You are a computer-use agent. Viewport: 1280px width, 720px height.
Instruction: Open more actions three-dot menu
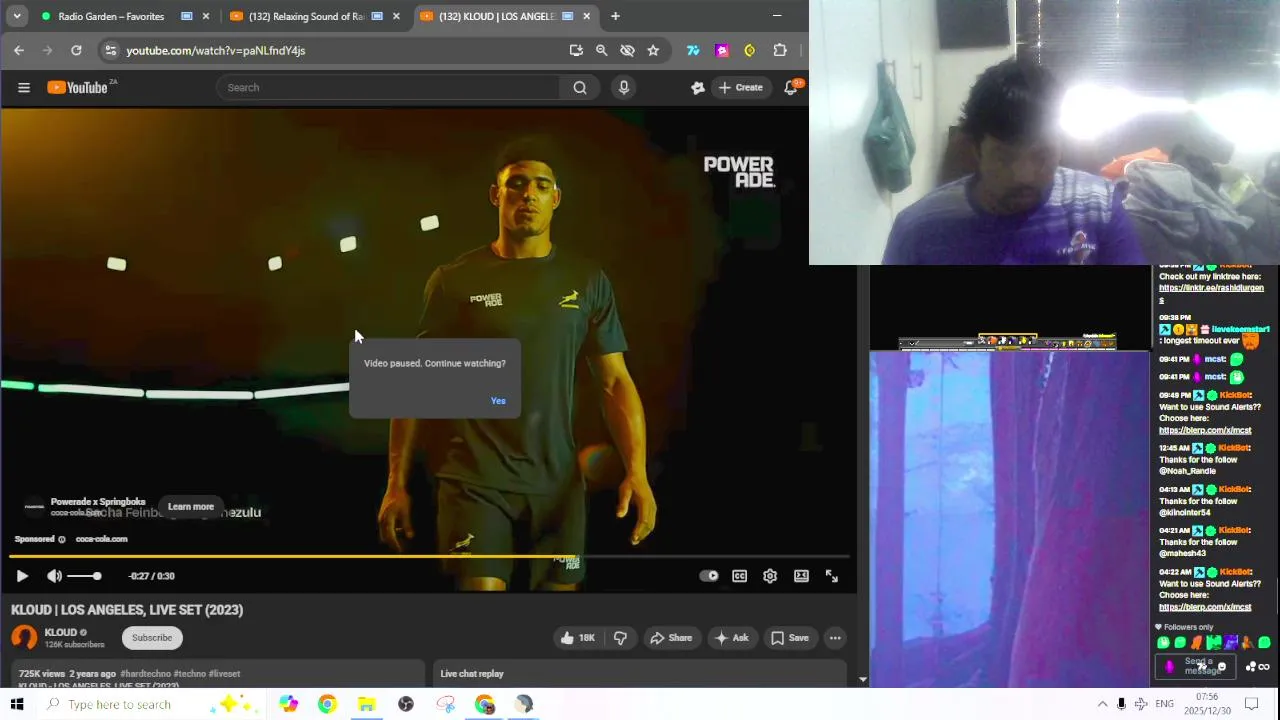[835, 638]
